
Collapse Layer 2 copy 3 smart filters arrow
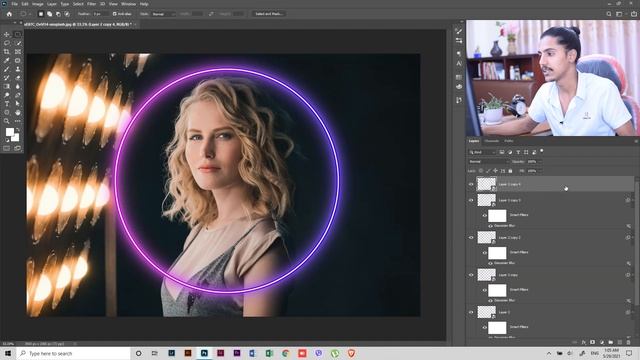[x=633, y=200]
